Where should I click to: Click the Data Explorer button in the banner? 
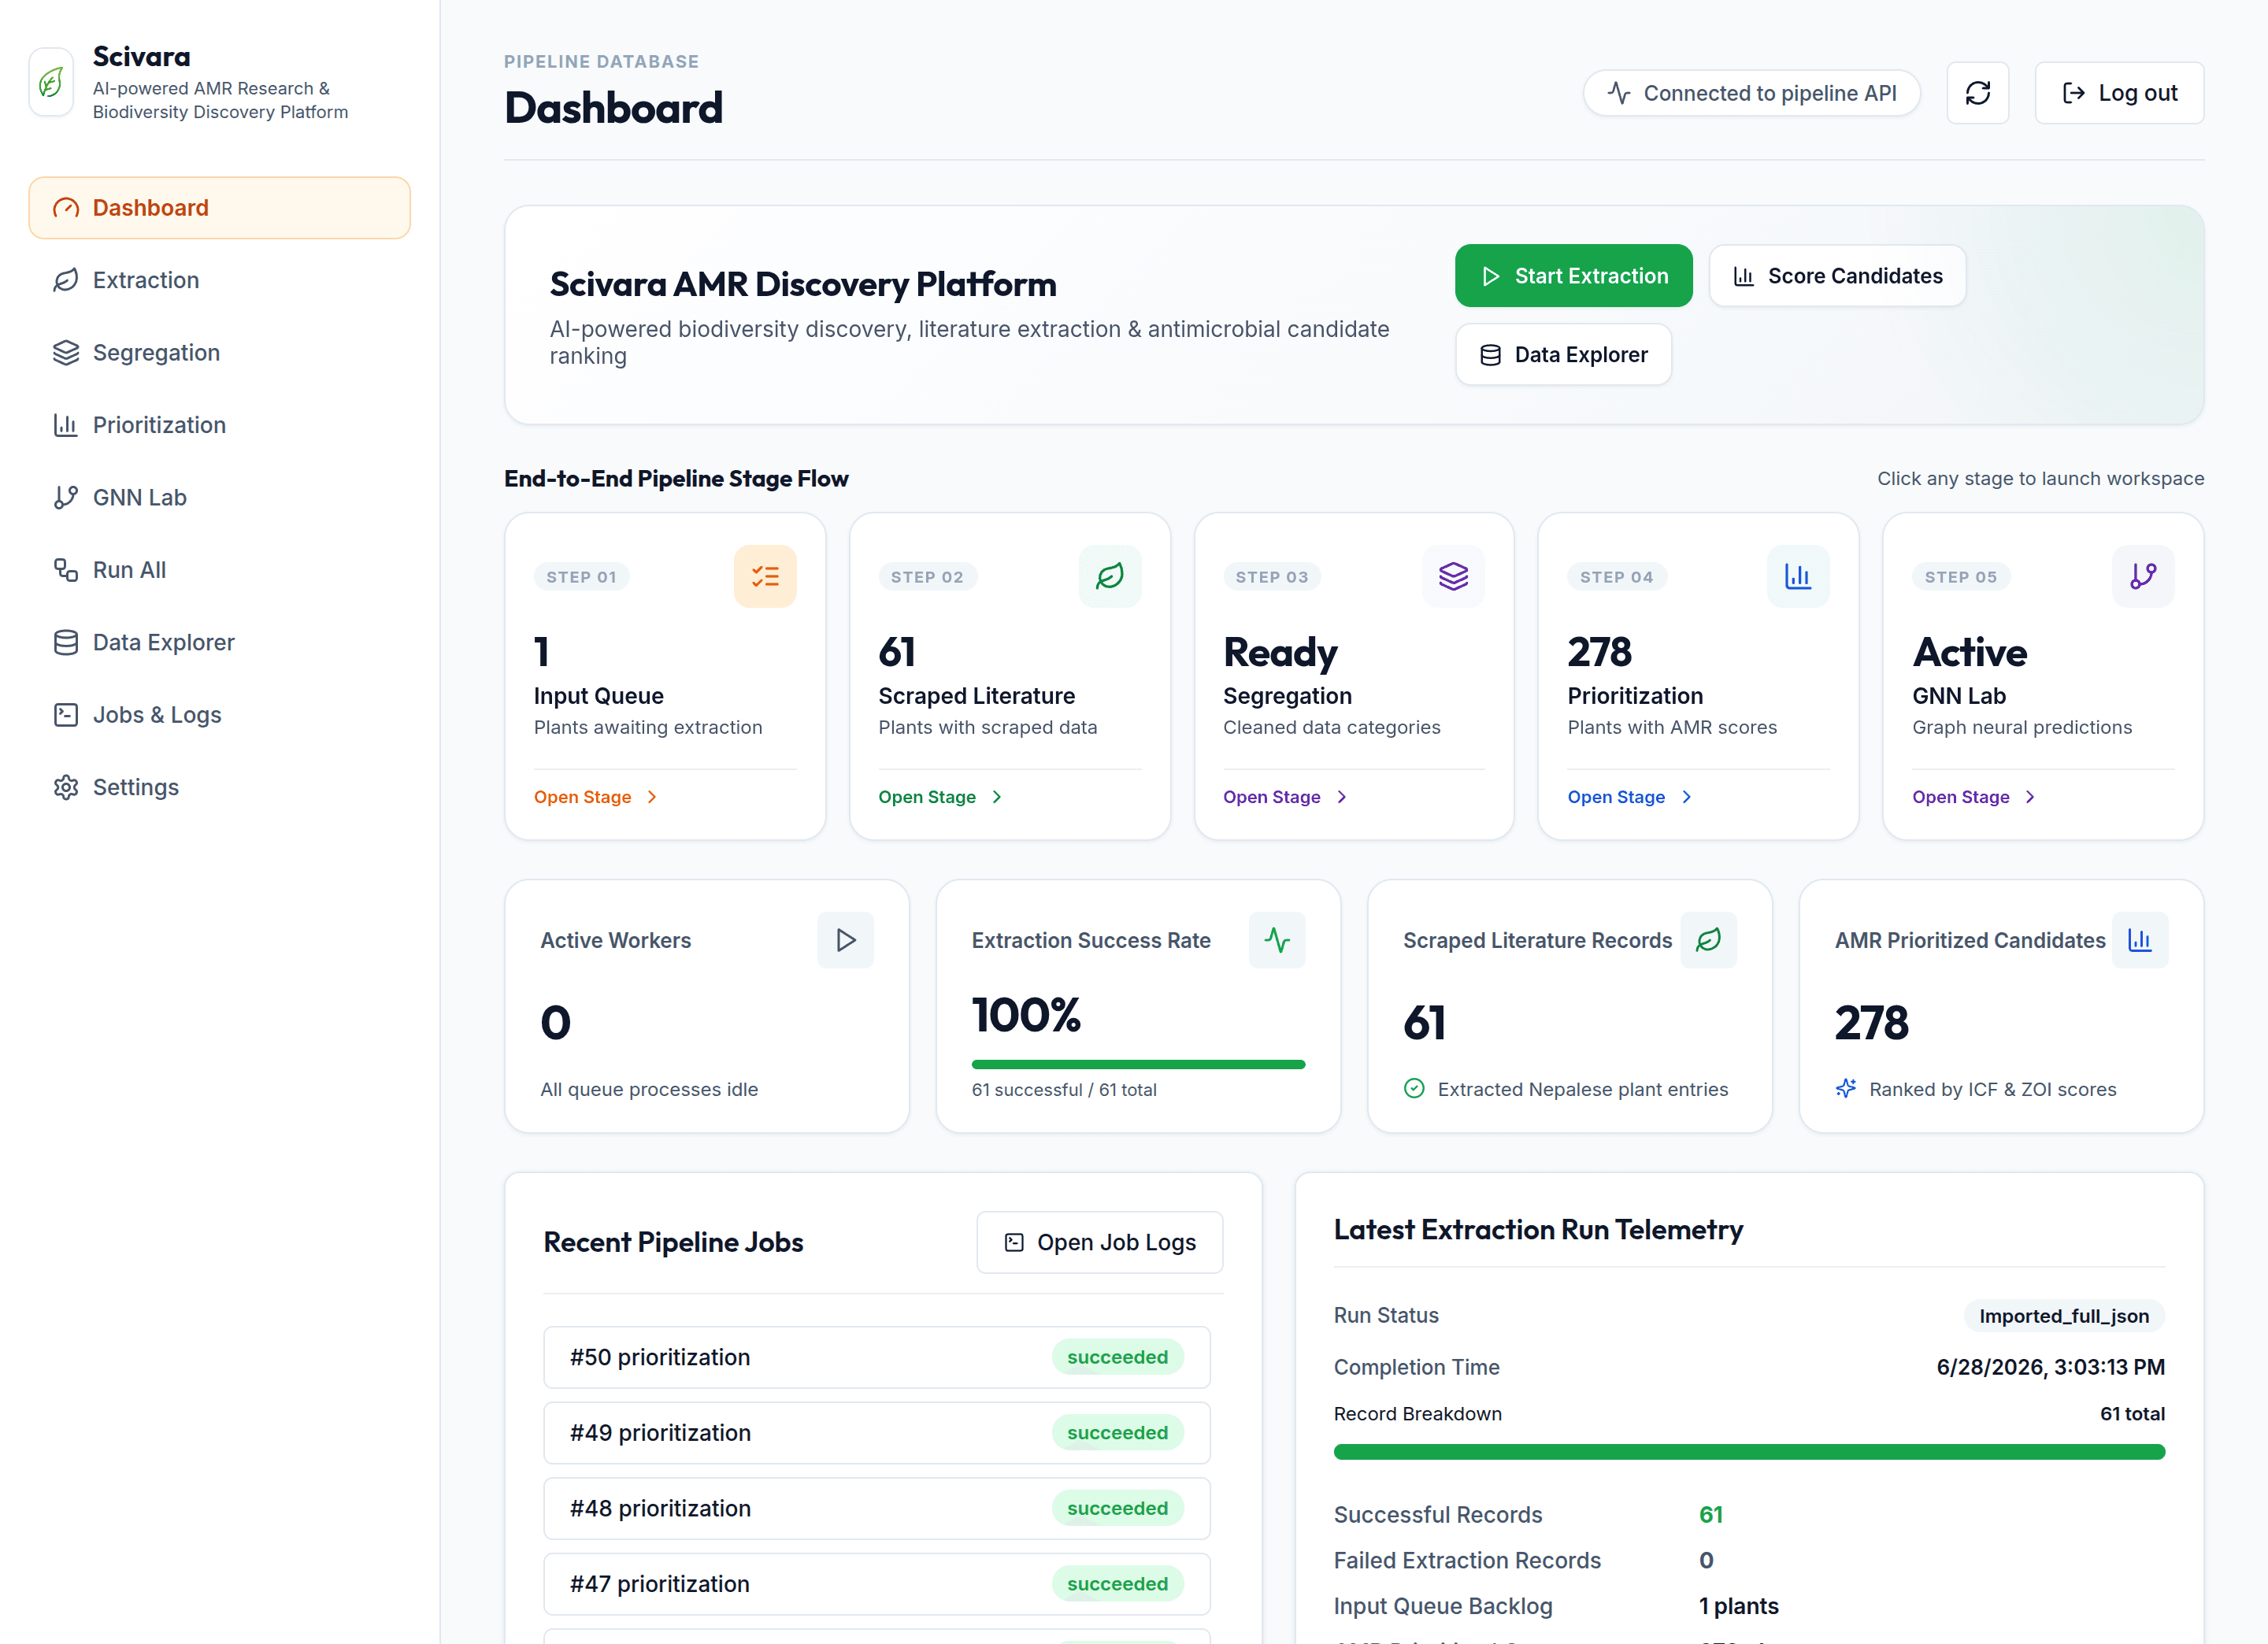[x=1563, y=354]
